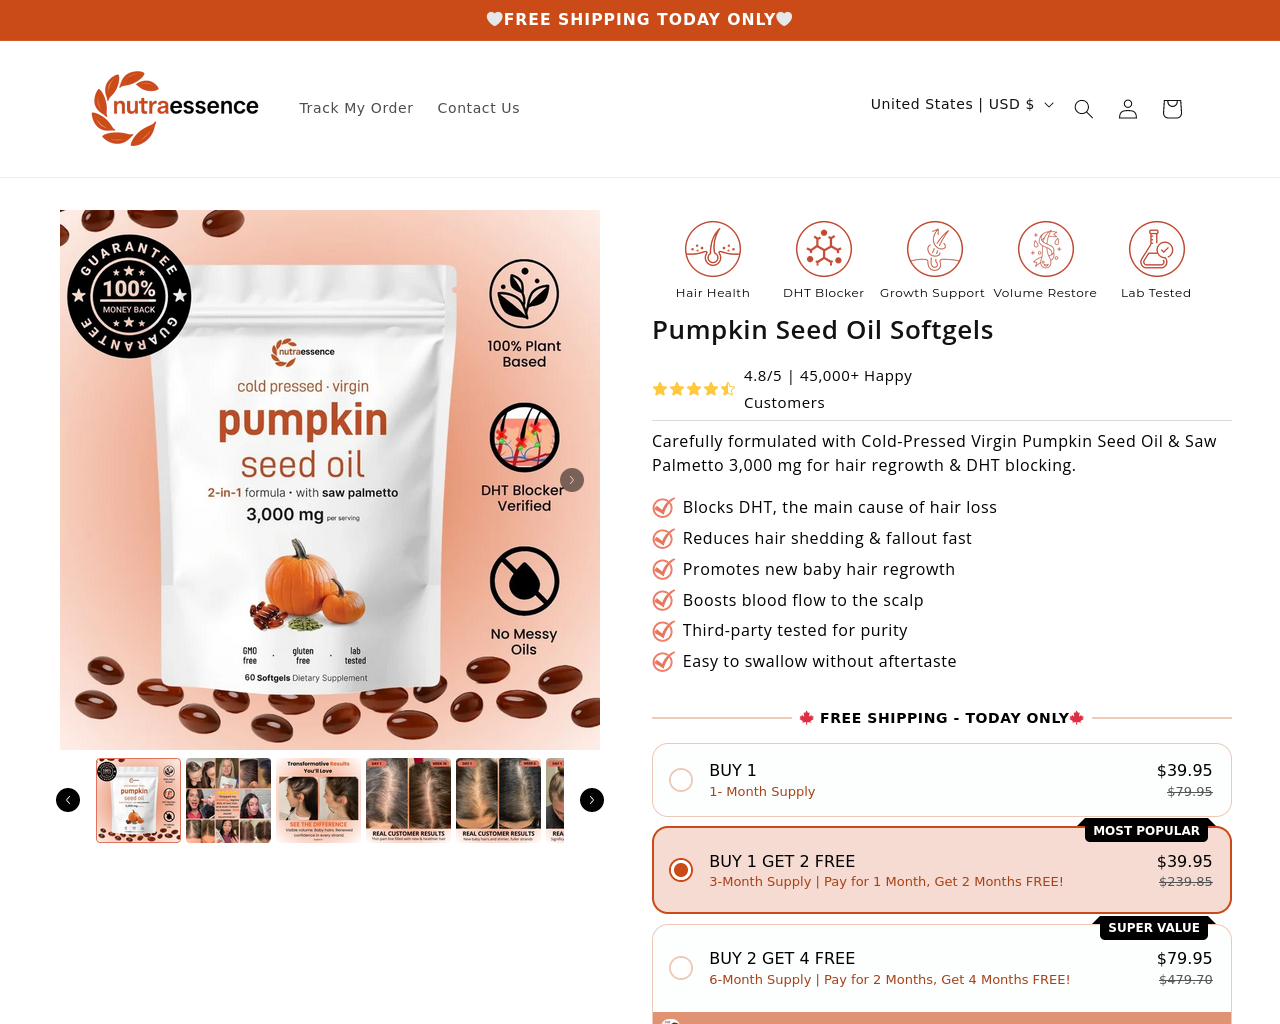Open Track My Order page
This screenshot has height=1024, width=1280.
(x=356, y=108)
